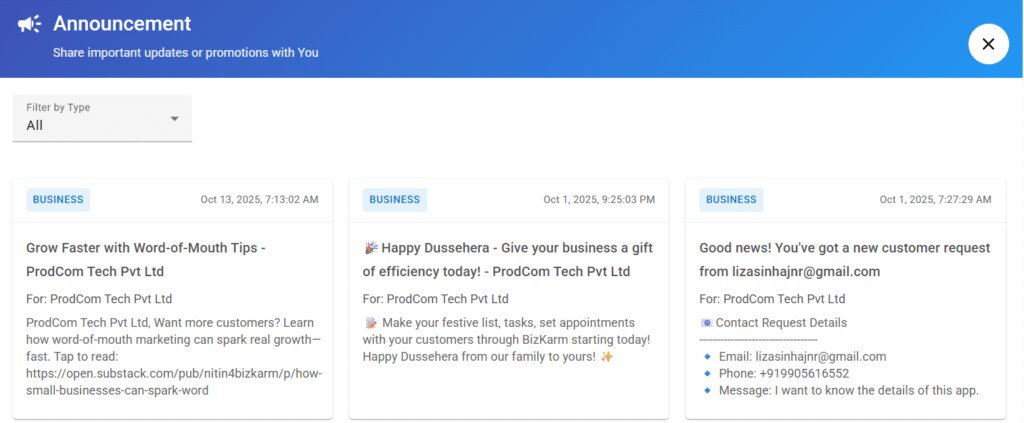1024x423 pixels.
Task: Click timestamp Oct 1, 2025, 9:25:03 PM
Action: [x=599, y=200]
